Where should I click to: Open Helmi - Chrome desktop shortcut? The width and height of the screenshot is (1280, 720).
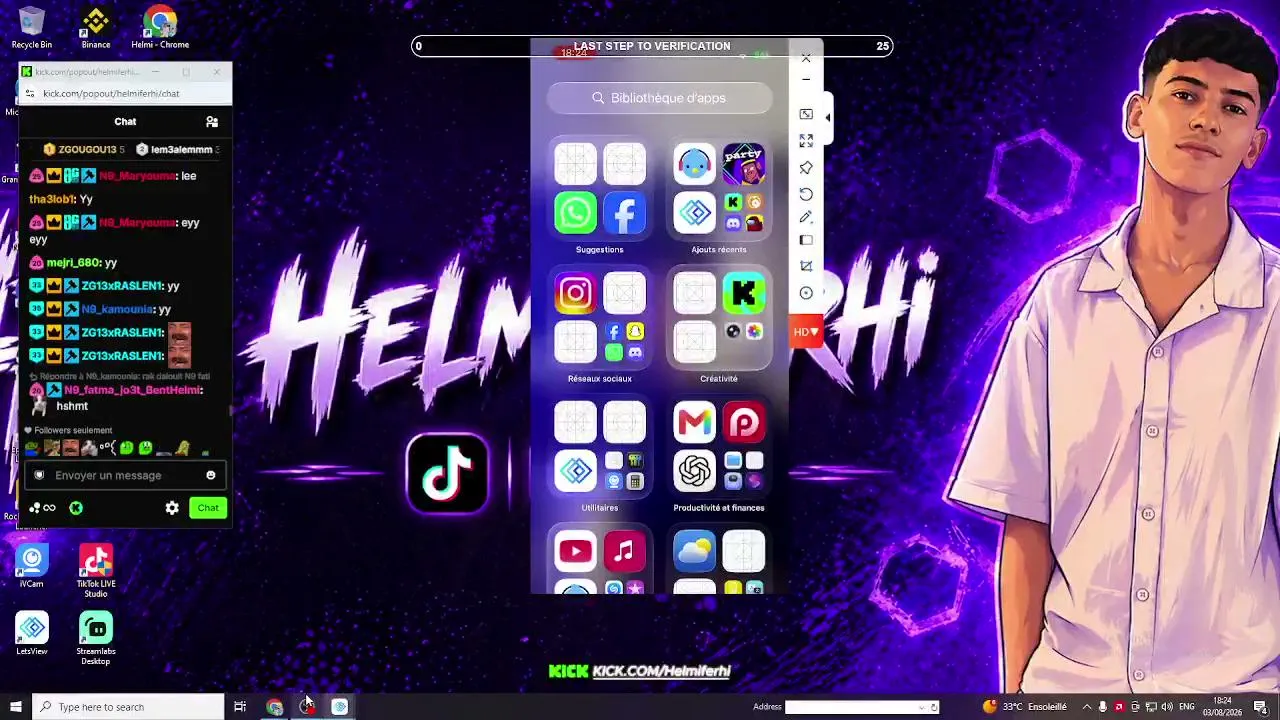pyautogui.click(x=160, y=28)
